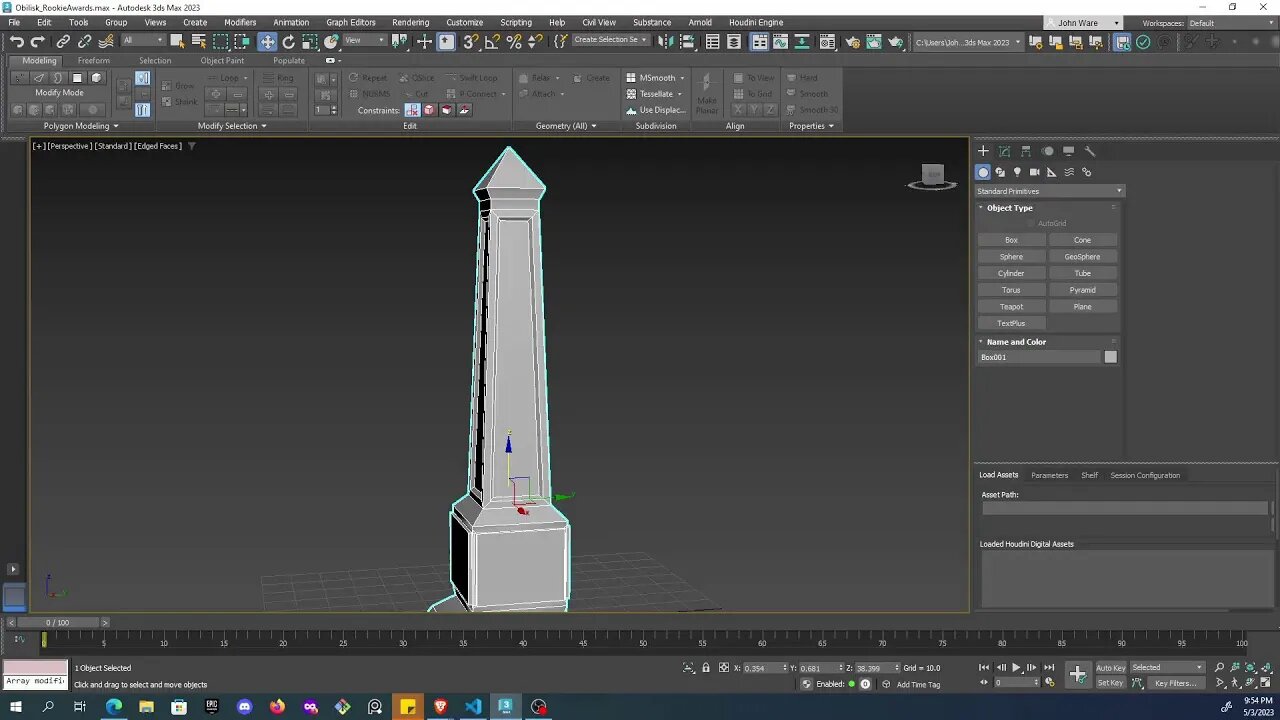
Task: Activate the Select and Link chain icon
Action: coord(63,42)
